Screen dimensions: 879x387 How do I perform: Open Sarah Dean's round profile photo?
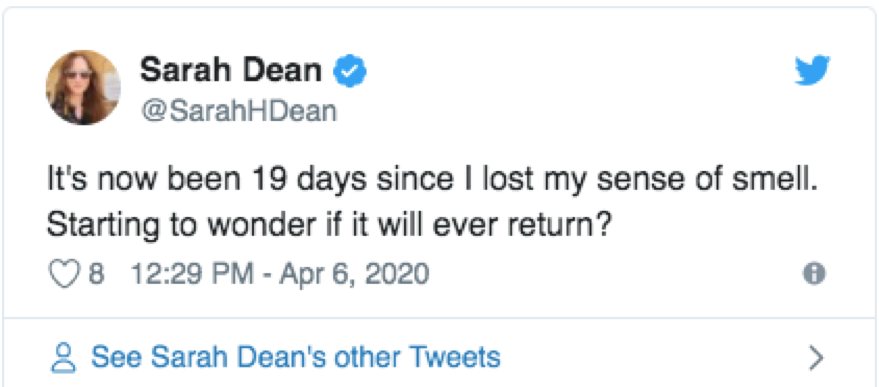coord(83,87)
